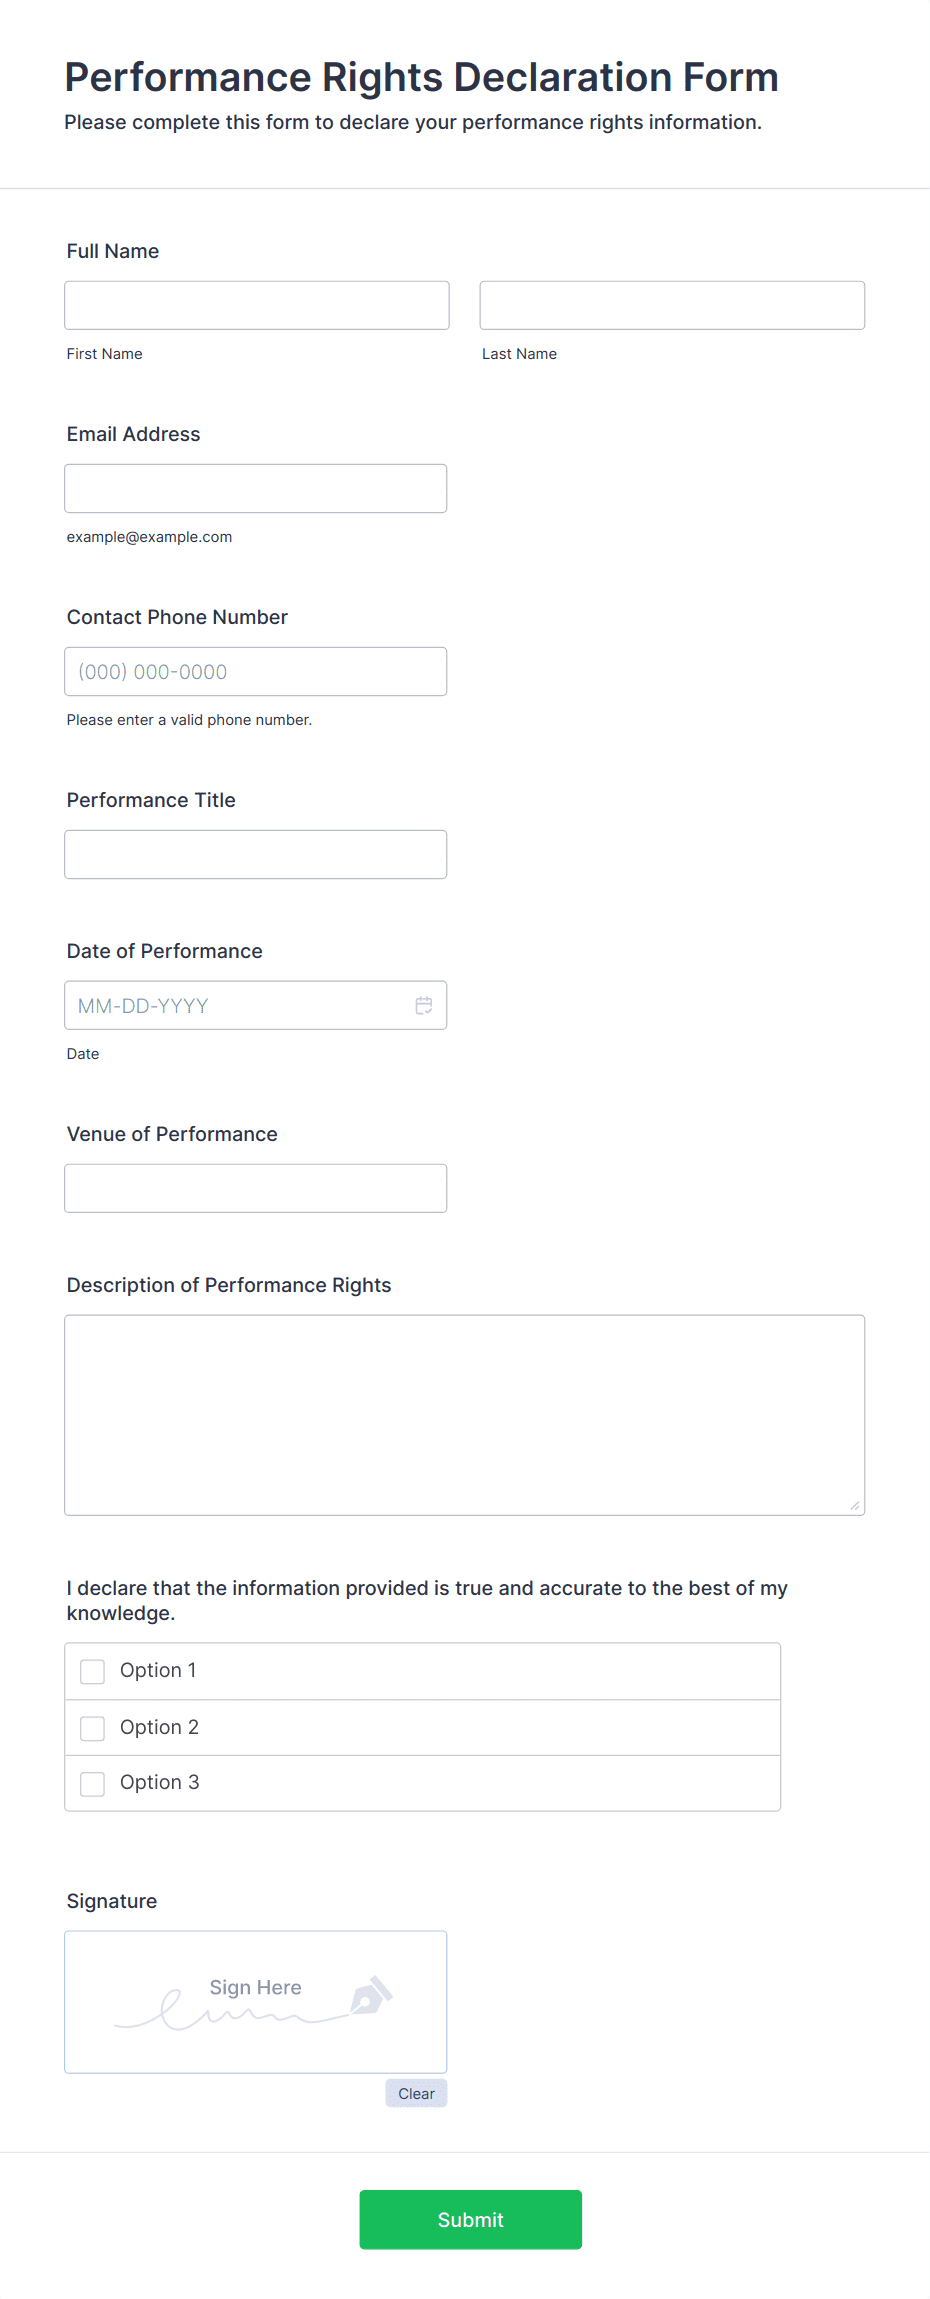Click into the Email Address field
This screenshot has height=2299, width=930.
(x=256, y=488)
